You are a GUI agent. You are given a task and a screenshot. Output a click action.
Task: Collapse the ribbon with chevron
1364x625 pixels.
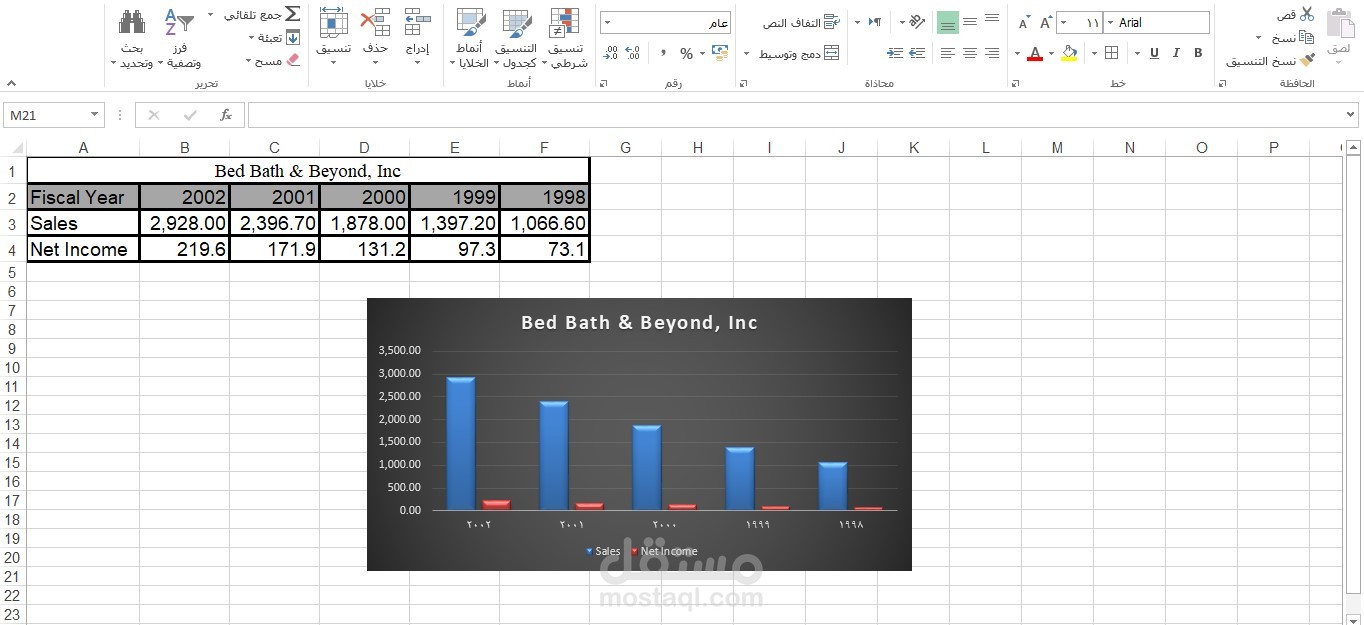(x=11, y=84)
